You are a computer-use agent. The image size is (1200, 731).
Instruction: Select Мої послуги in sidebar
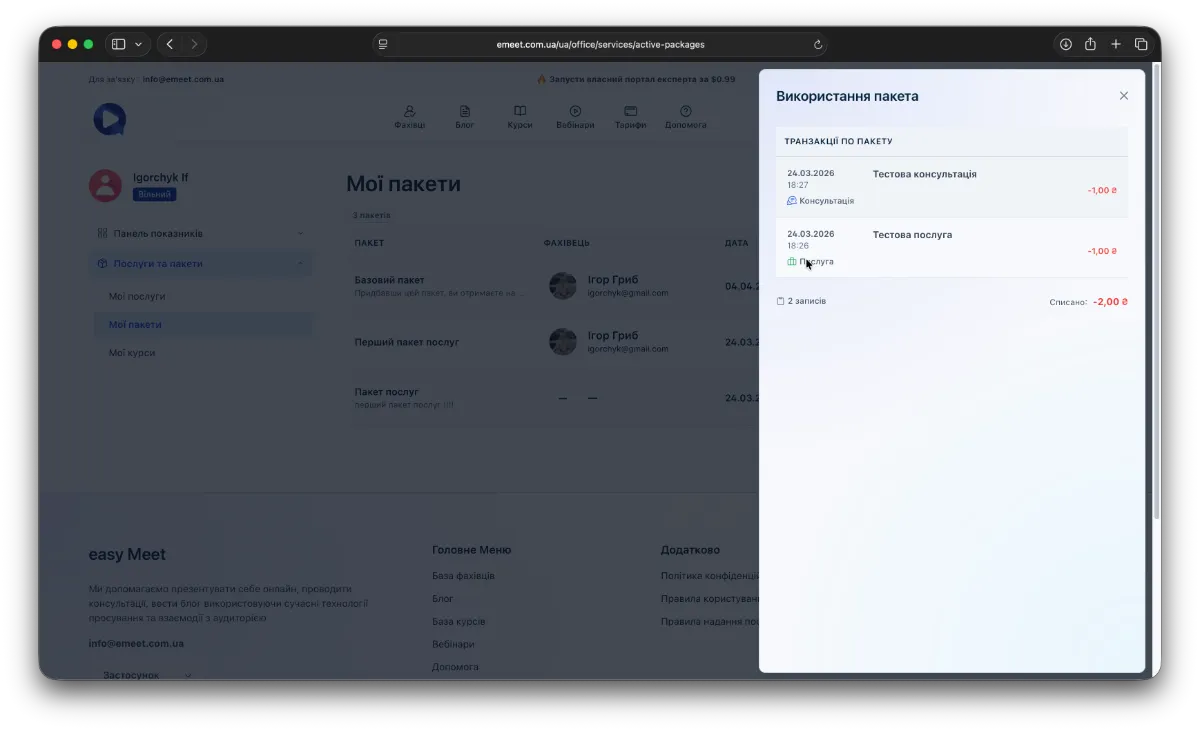pyautogui.click(x=137, y=297)
